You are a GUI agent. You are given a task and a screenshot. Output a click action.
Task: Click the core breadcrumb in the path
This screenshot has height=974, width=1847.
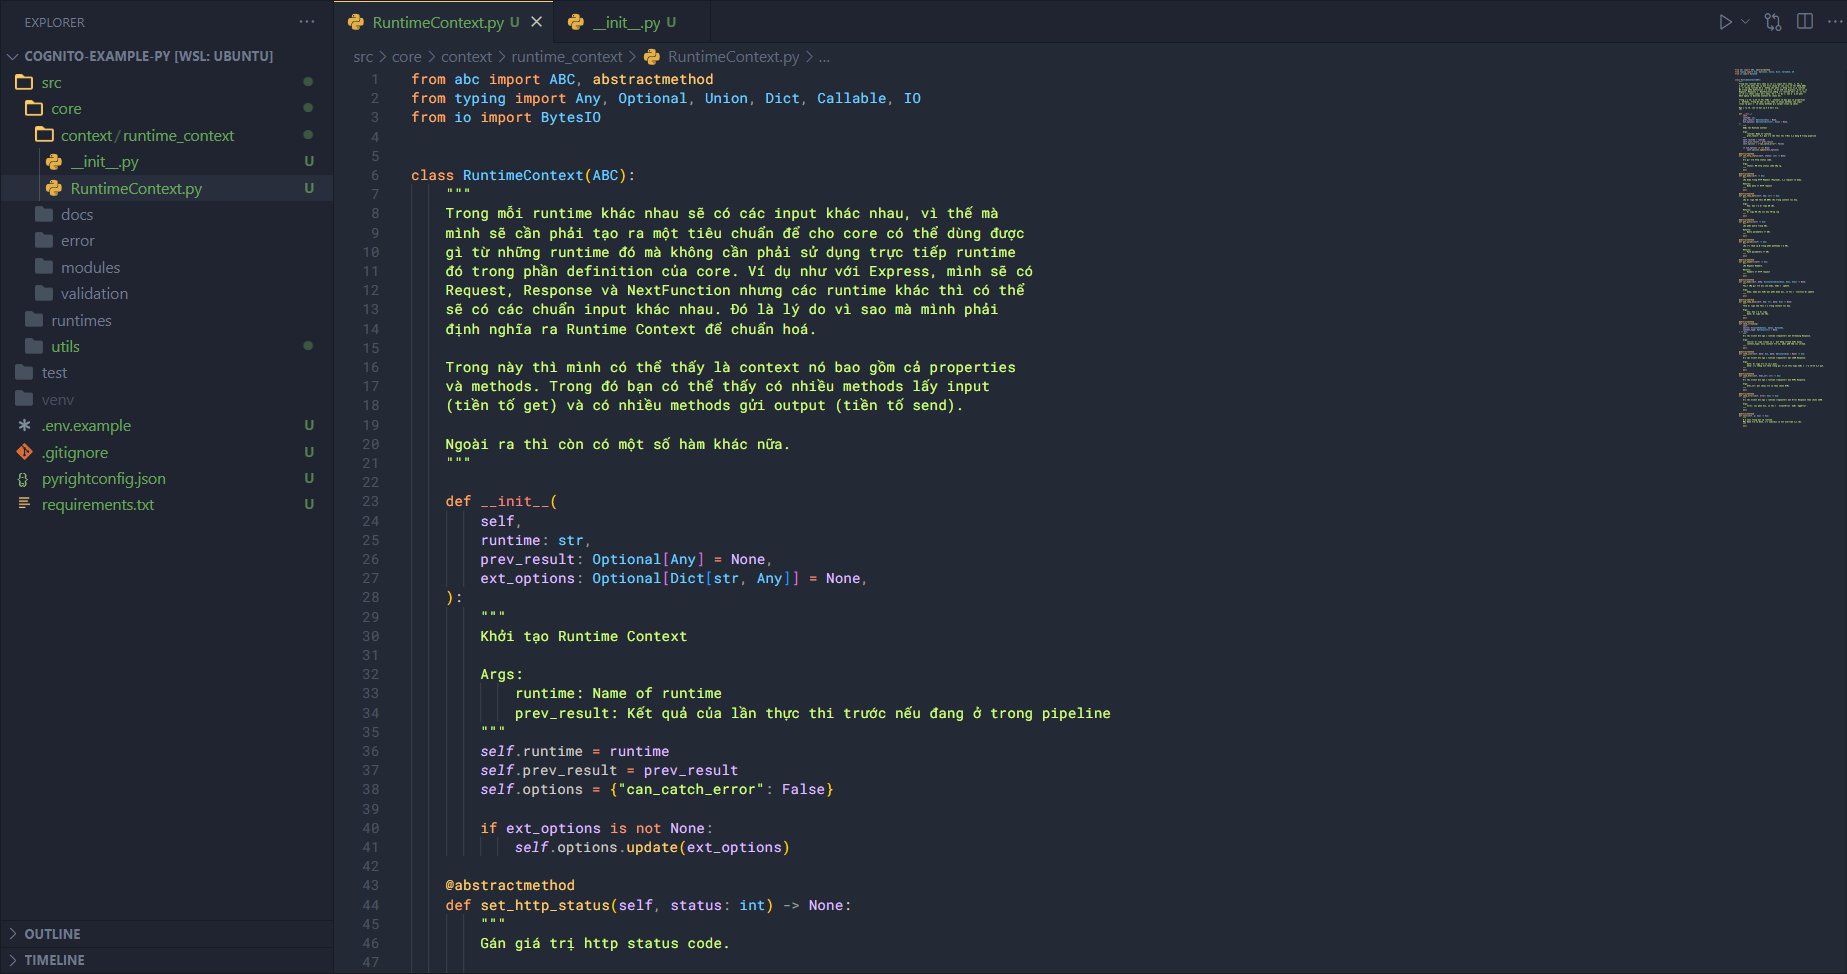pyautogui.click(x=406, y=57)
